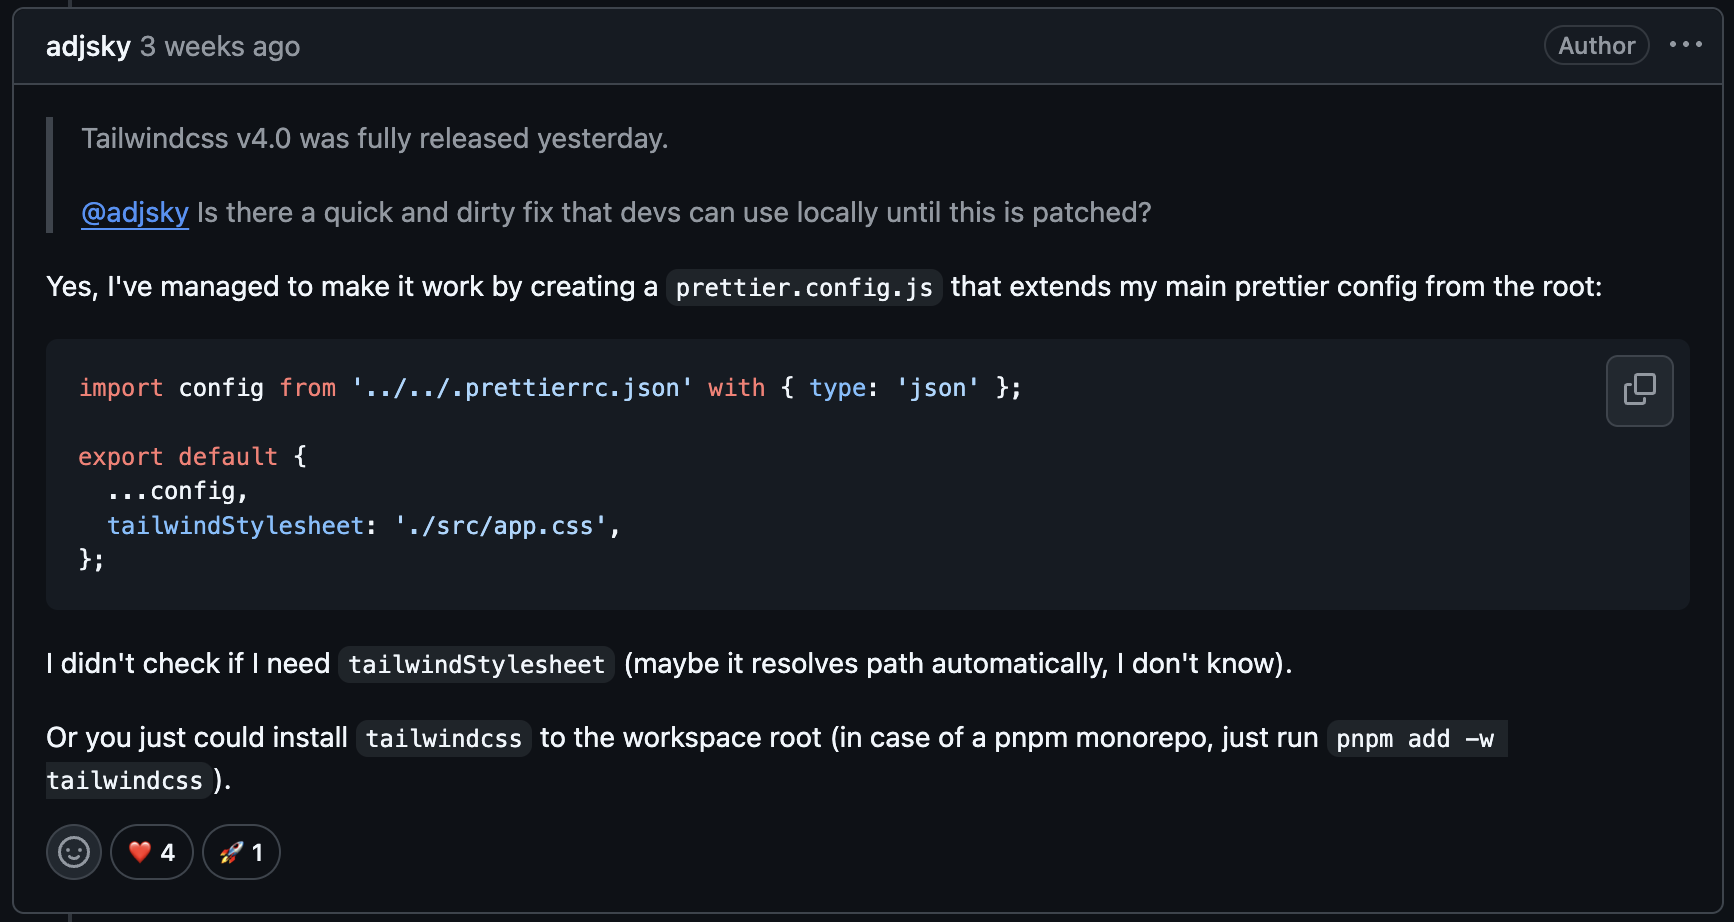Click the "pnpm add -w" inline command

coord(1415,738)
